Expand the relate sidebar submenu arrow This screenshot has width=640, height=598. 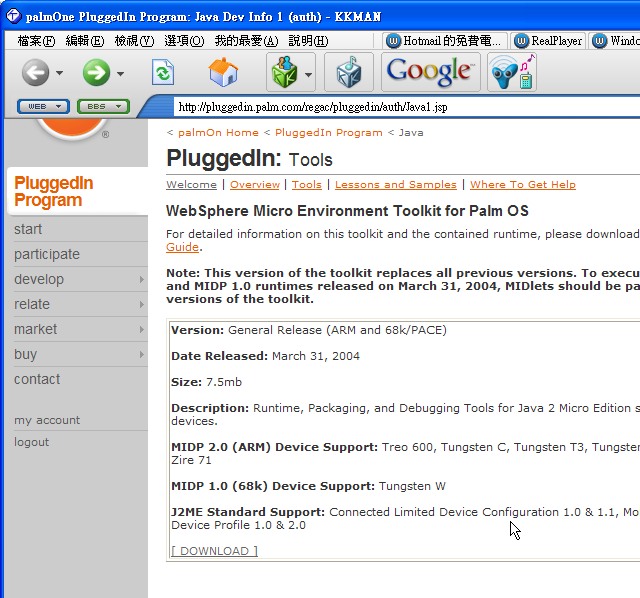pos(142,304)
